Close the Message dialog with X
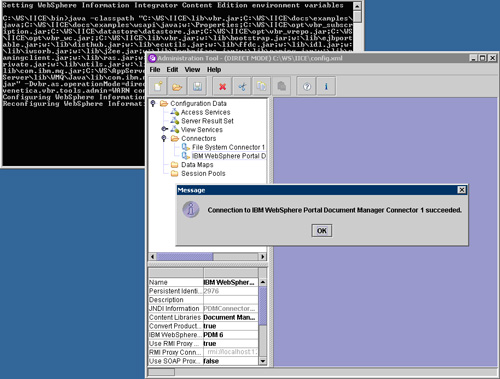500x379 pixels. pos(461,190)
